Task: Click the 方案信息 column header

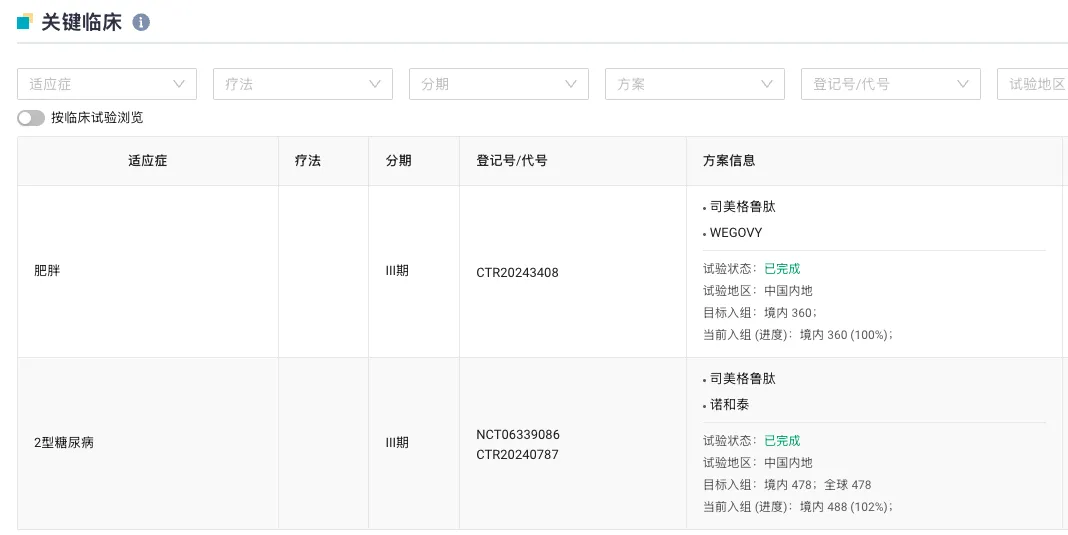Action: coord(729,161)
